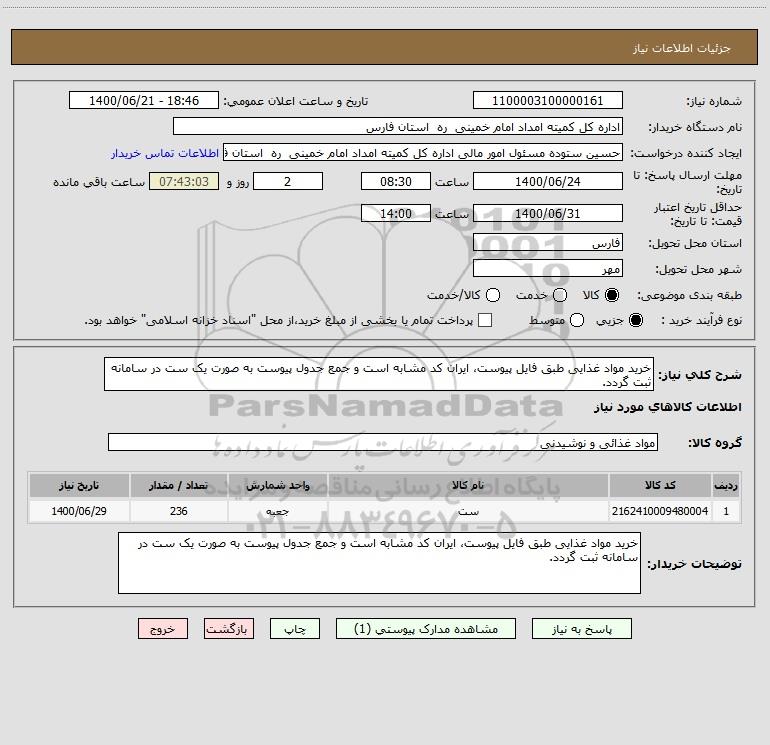This screenshot has width=770, height=745.
Task: Click the unit cell جعبه
Action: point(277,511)
